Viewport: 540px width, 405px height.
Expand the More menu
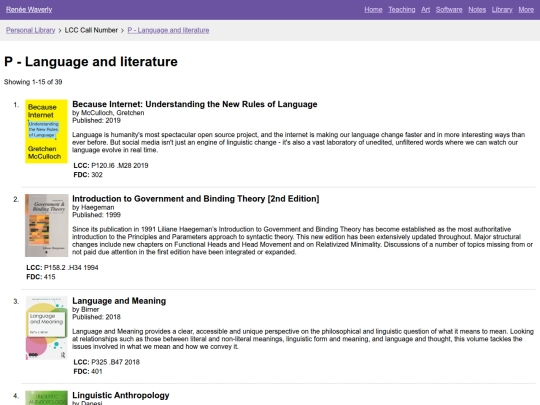coord(526,10)
